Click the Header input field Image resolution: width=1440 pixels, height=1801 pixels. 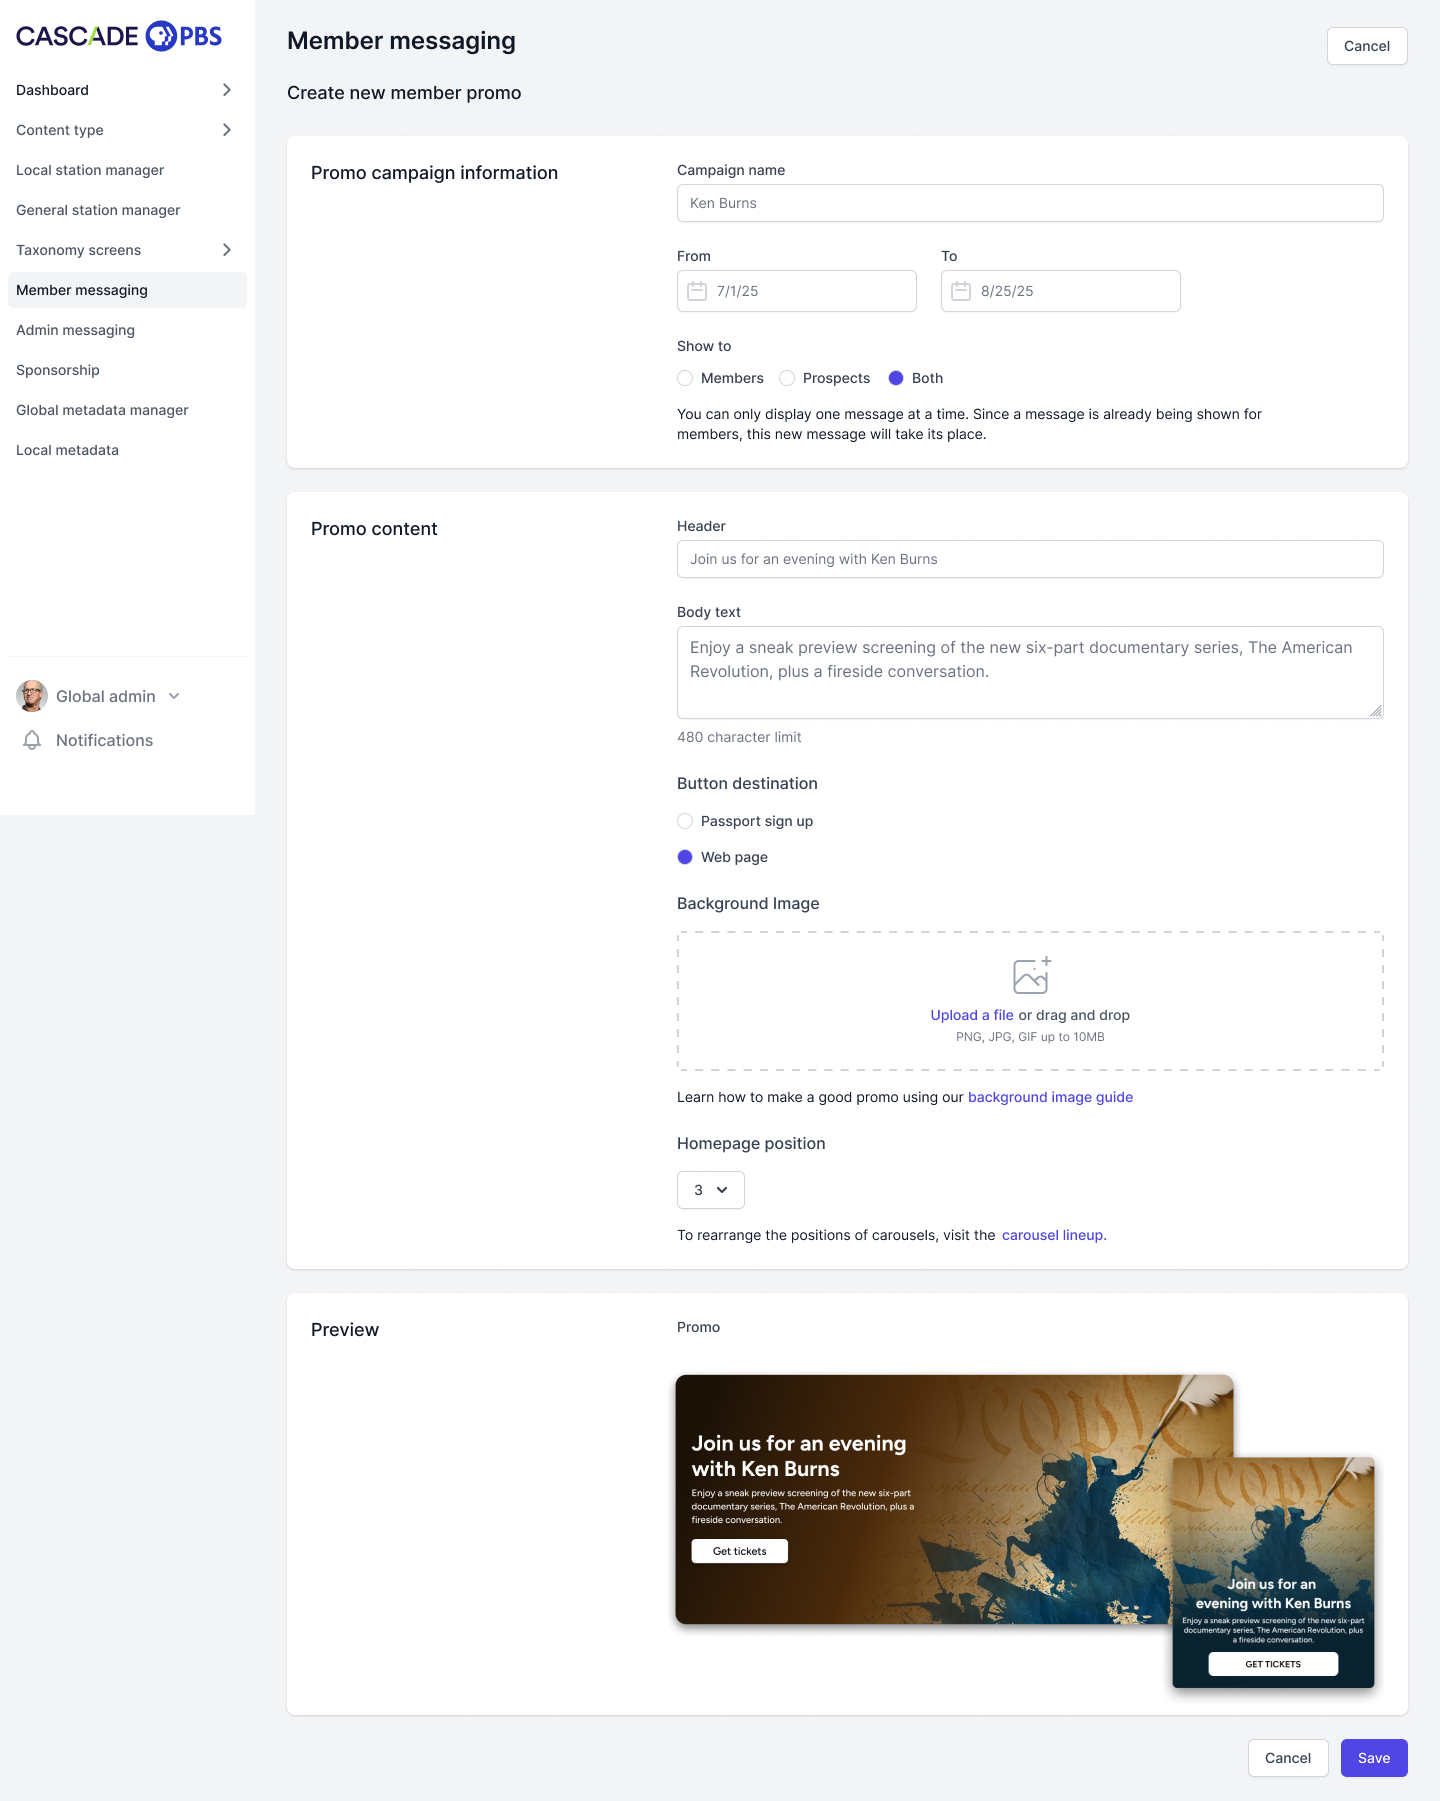[x=1030, y=559]
